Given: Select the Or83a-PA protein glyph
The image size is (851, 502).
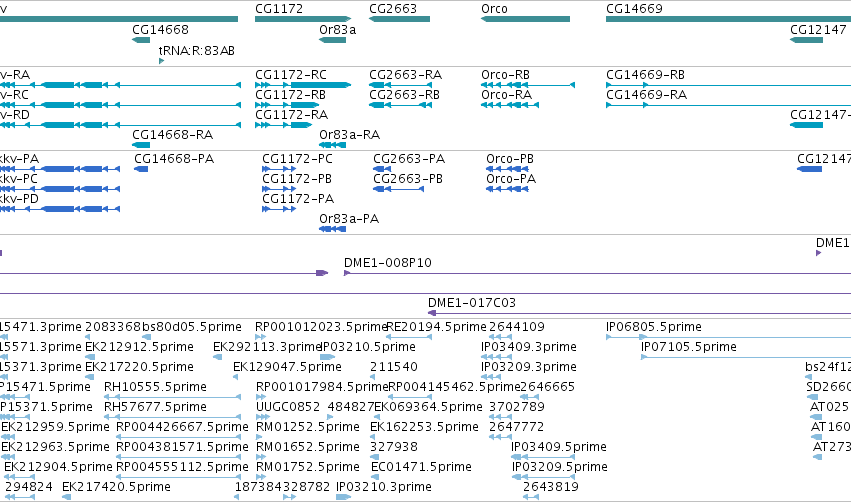Looking at the screenshot, I should click(332, 229).
